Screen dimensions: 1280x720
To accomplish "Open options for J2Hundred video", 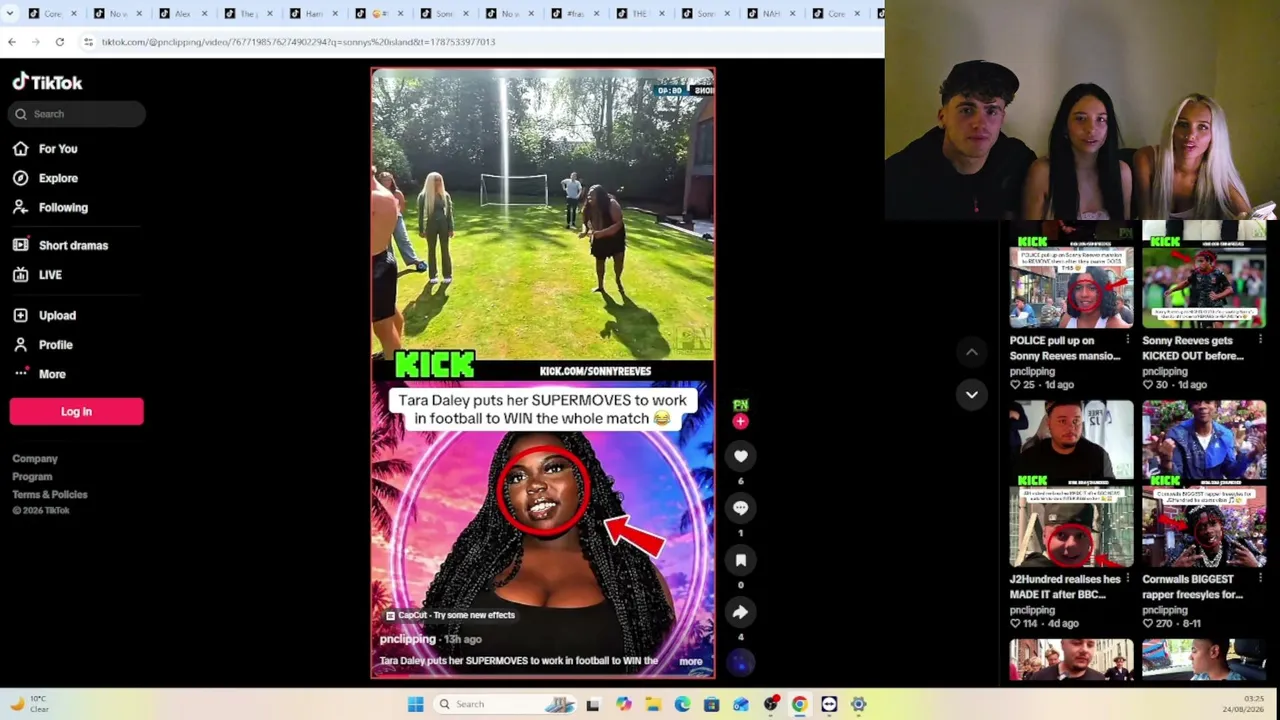I will click(x=1127, y=579).
